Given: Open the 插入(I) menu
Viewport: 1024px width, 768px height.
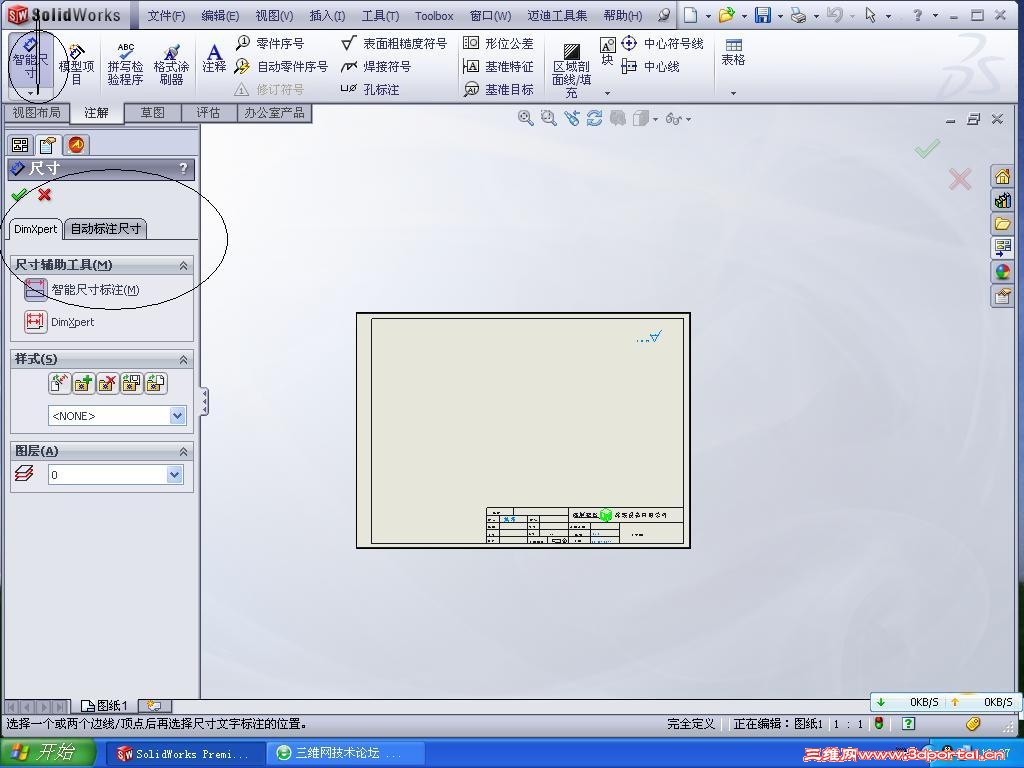Looking at the screenshot, I should coord(327,15).
